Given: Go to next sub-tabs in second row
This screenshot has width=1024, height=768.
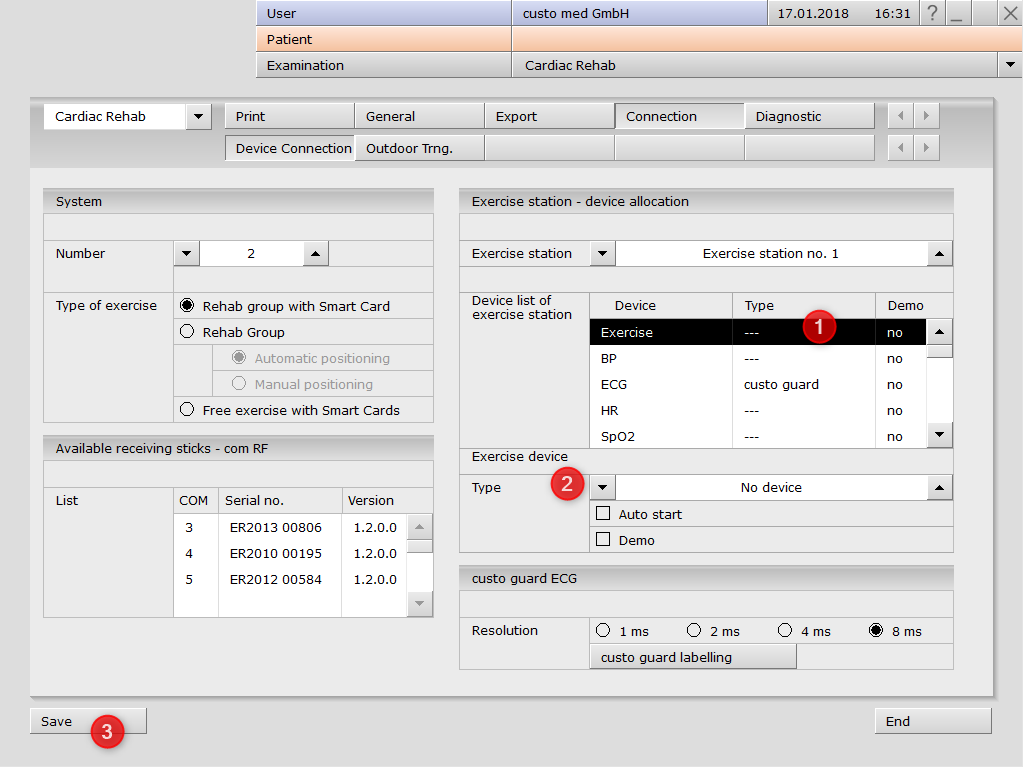Looking at the screenshot, I should click(926, 148).
